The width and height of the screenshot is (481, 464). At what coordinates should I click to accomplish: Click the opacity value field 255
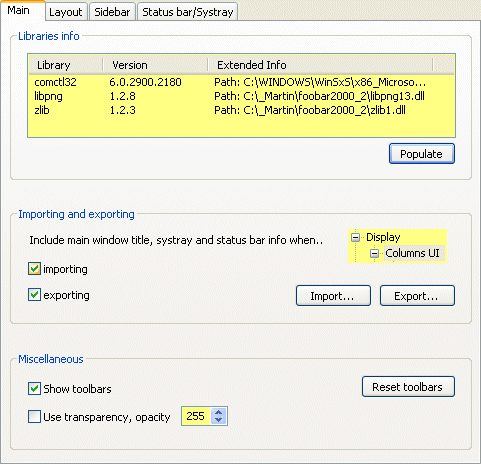point(196,416)
